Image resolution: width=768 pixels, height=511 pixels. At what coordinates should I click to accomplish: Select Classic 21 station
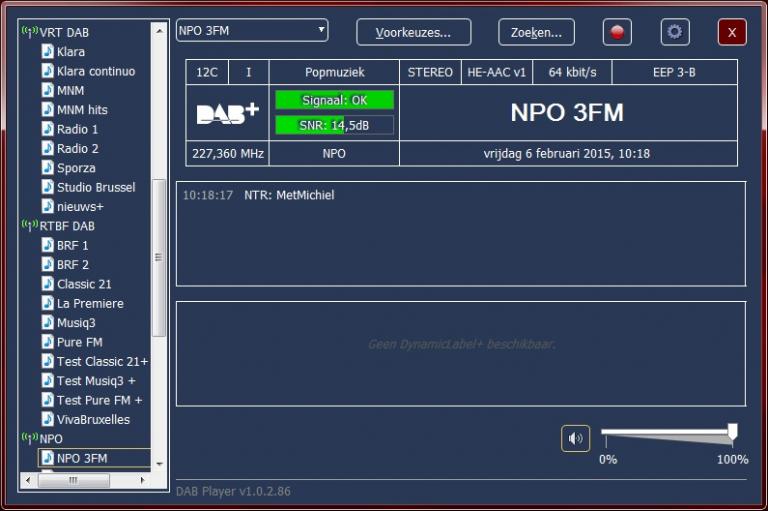[84, 284]
